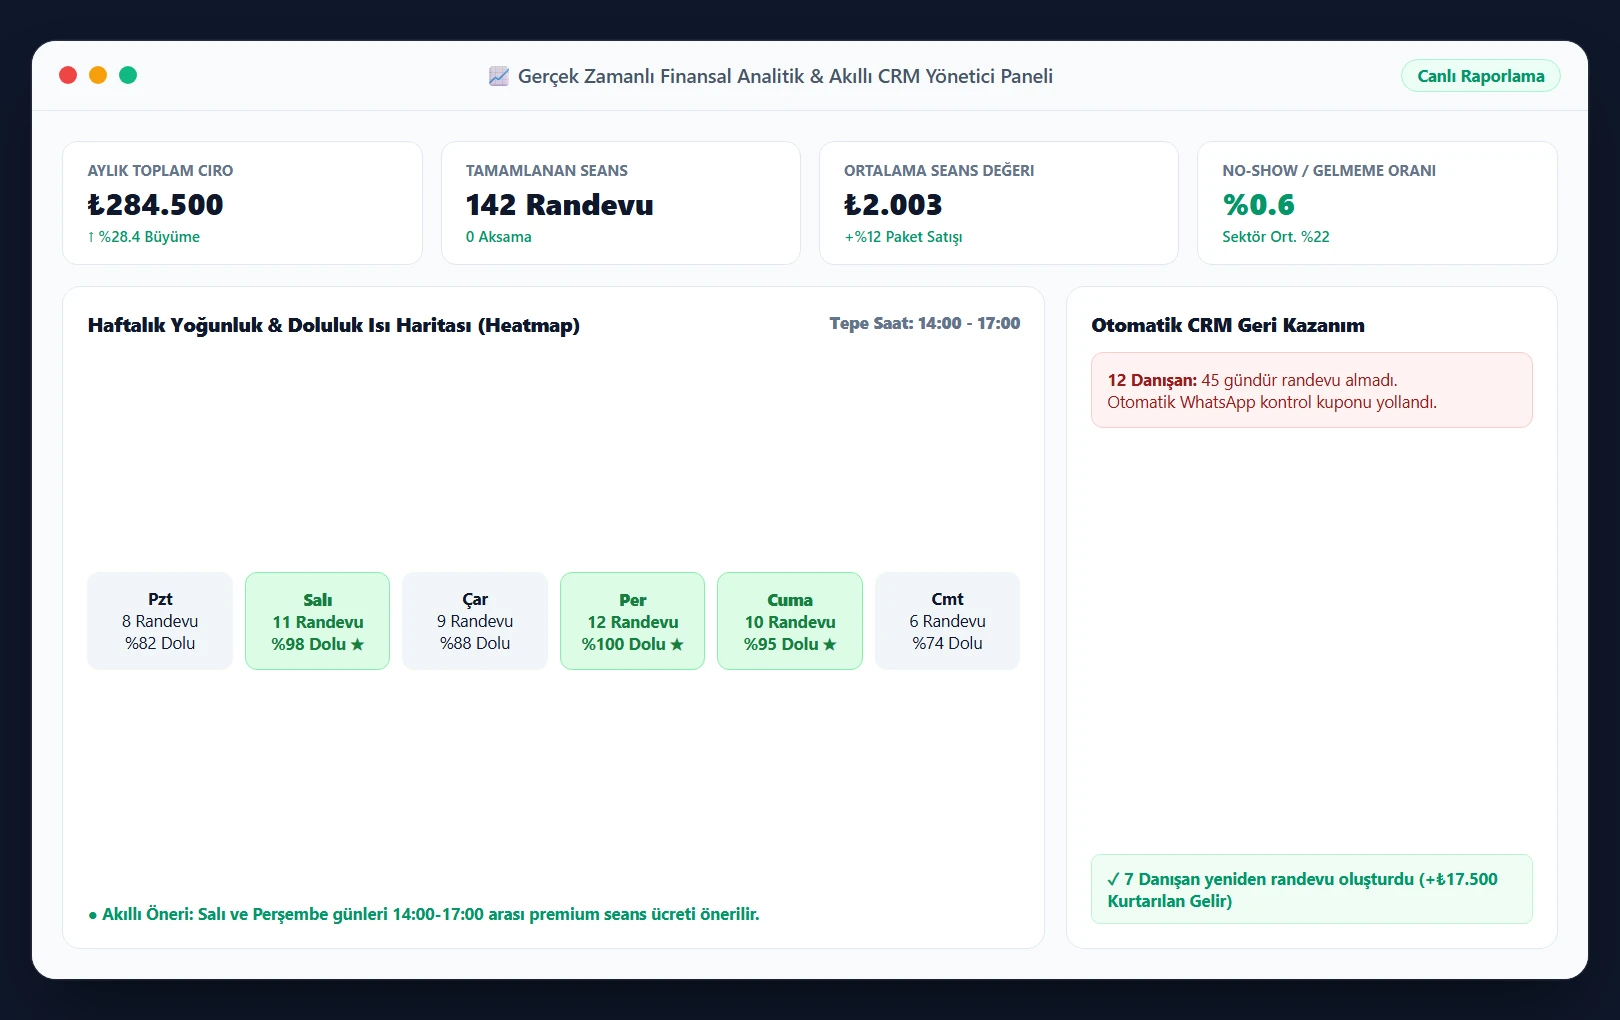Select the ₺284.500 revenue value
The height and width of the screenshot is (1020, 1620).
tap(156, 205)
